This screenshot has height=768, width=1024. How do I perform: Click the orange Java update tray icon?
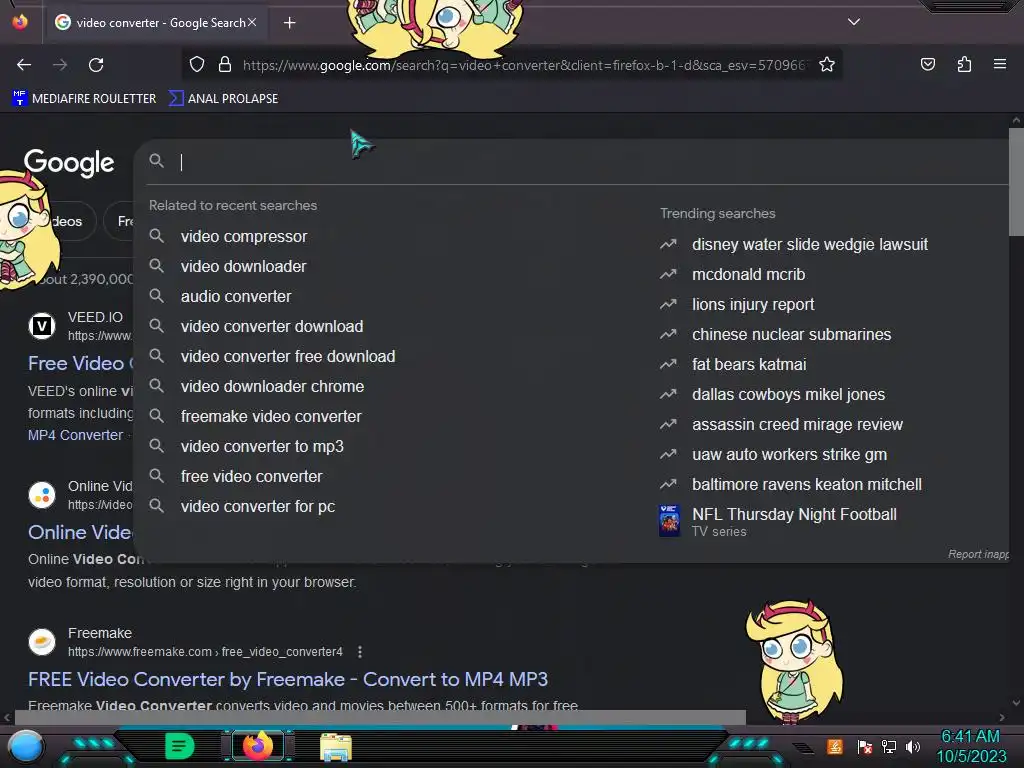coord(835,746)
